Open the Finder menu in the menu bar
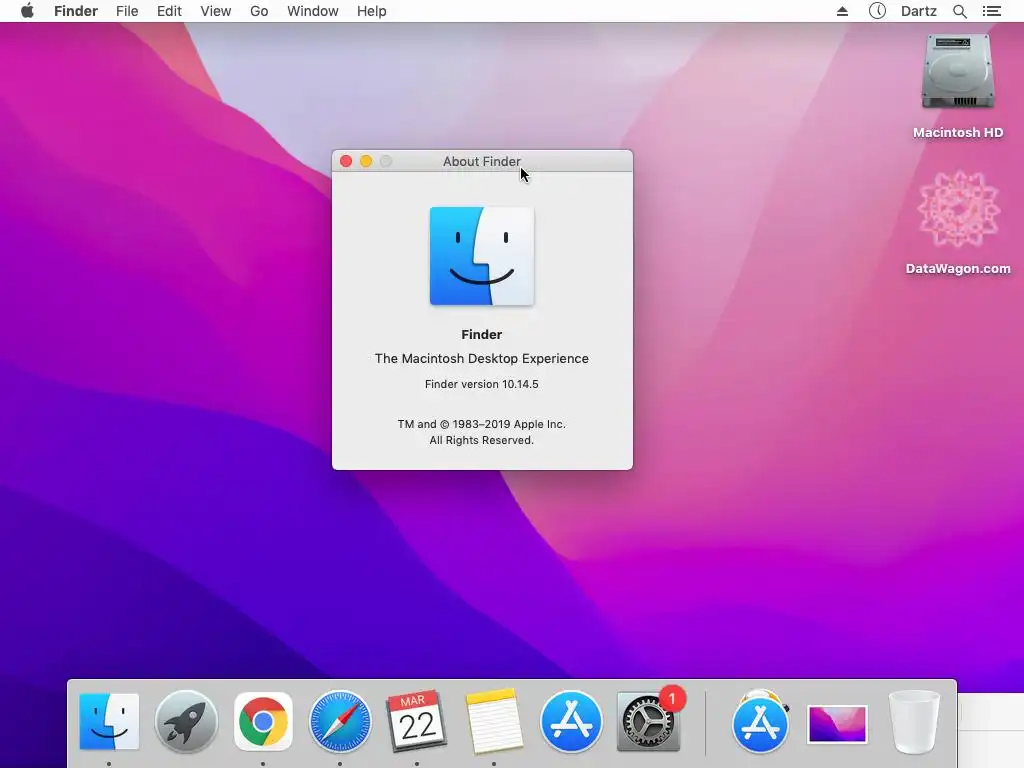Screen dimensions: 1024x768 click(76, 11)
